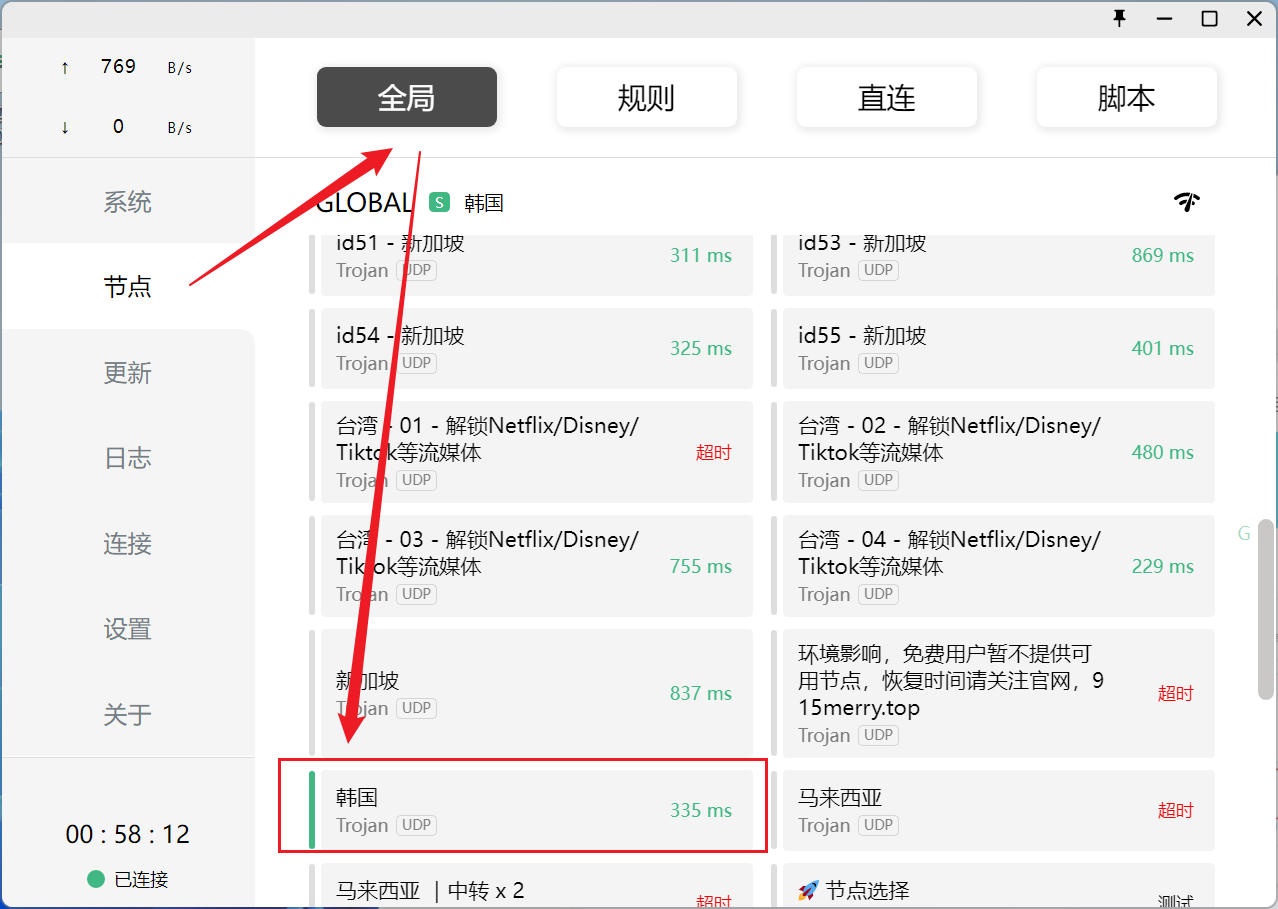
Task: Run latency test via the wifi icon
Action: coord(1187,201)
